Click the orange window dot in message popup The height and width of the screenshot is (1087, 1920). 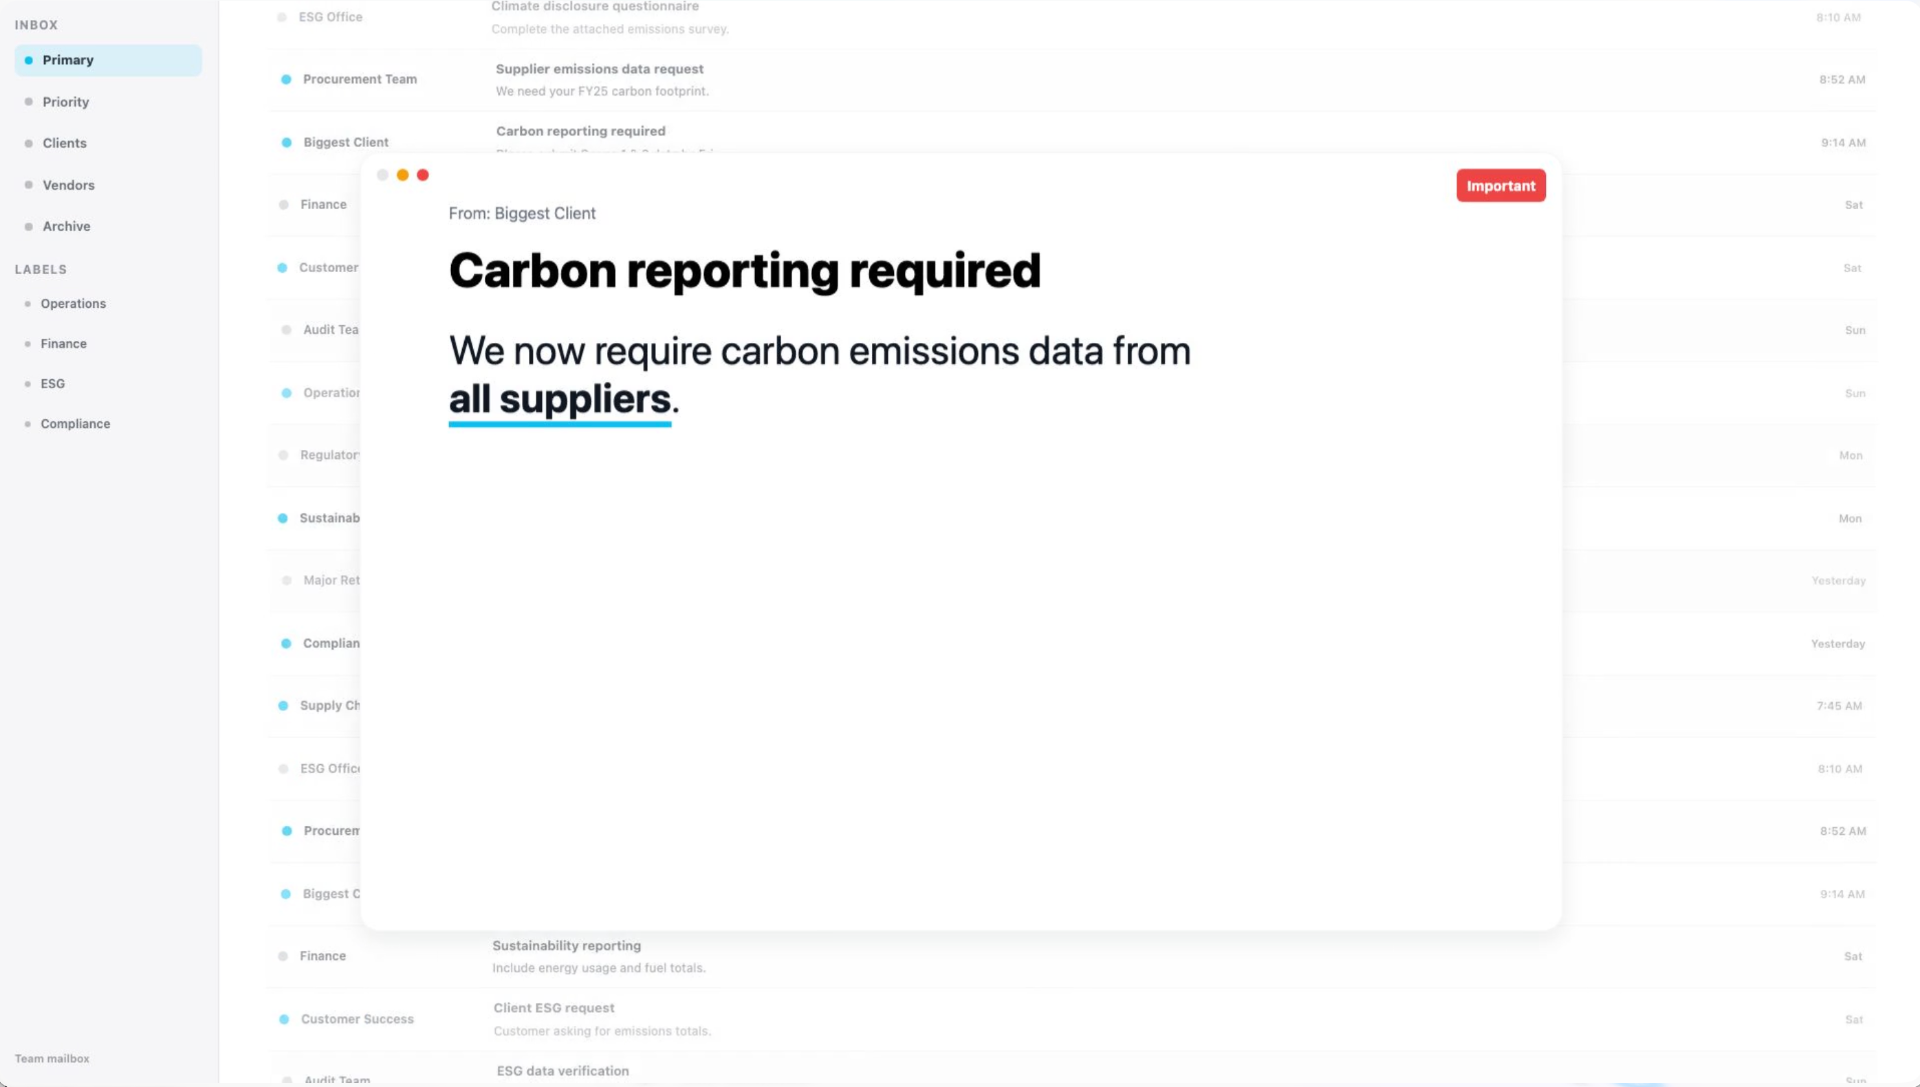(403, 175)
